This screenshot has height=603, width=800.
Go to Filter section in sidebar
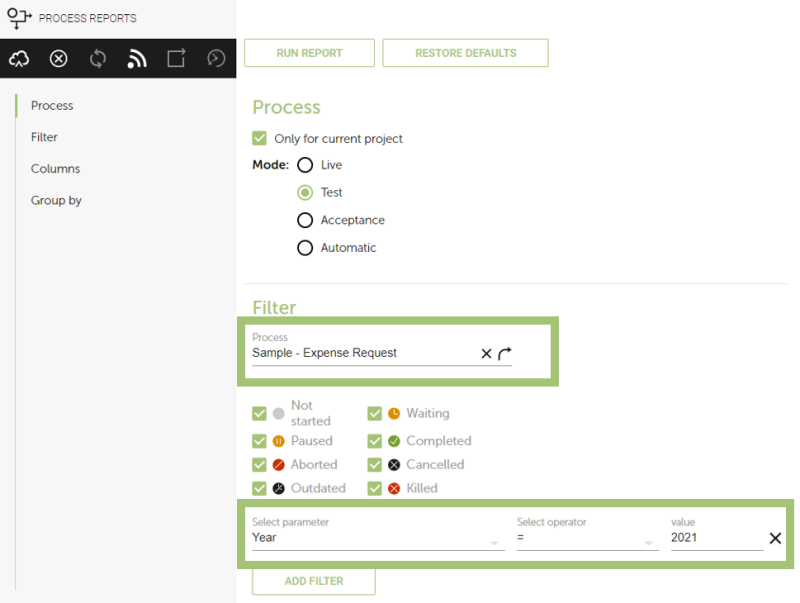pos(44,137)
